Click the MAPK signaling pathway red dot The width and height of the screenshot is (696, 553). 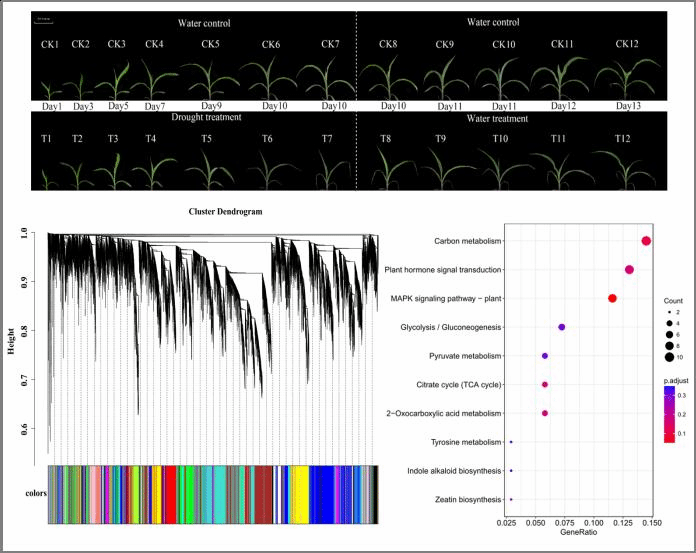(612, 298)
